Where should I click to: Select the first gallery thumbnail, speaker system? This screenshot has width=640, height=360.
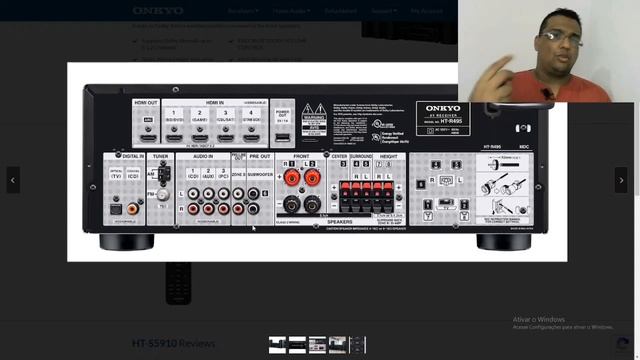pos(277,345)
